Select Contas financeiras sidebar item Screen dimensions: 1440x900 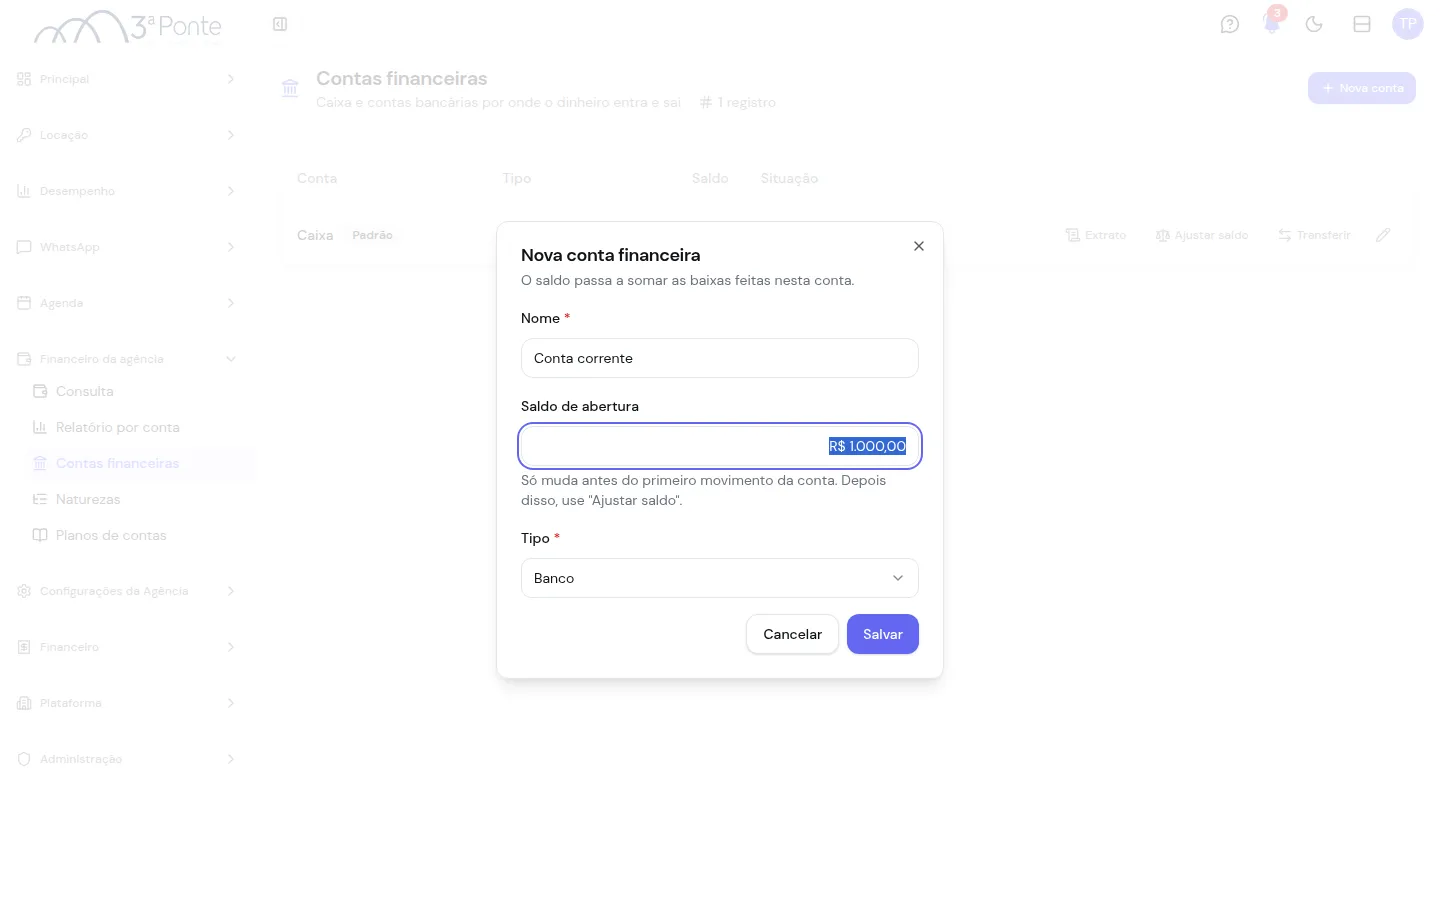point(140,463)
